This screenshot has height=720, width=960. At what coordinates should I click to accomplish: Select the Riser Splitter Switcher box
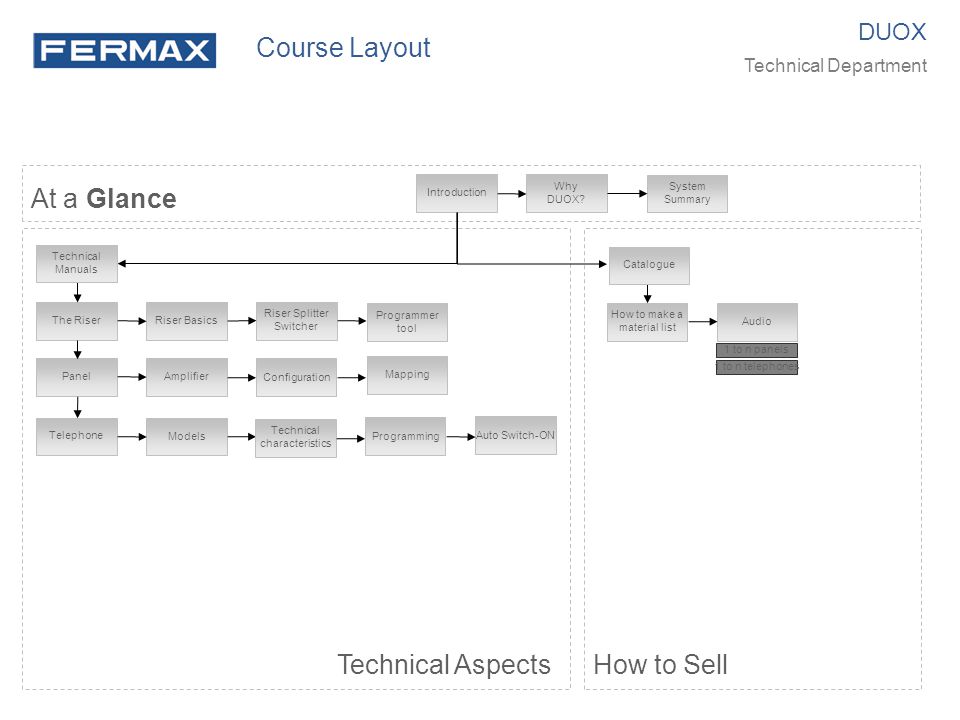coord(297,321)
